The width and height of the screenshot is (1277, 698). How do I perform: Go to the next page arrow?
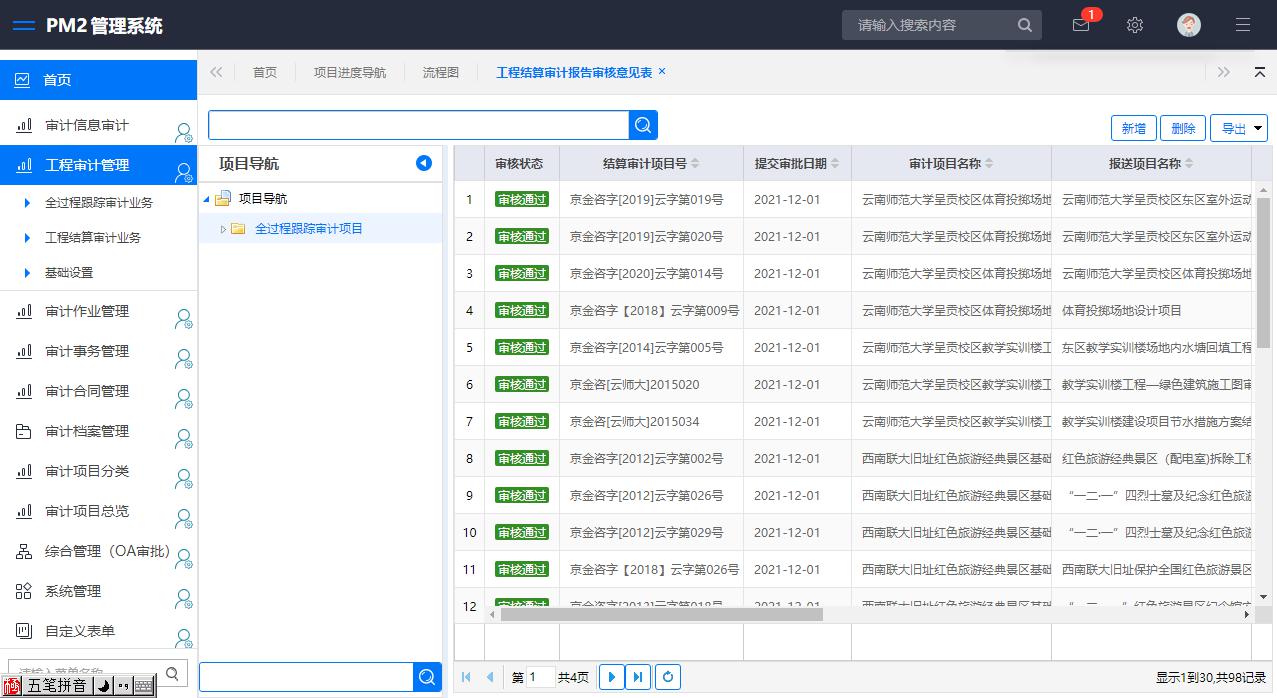611,677
